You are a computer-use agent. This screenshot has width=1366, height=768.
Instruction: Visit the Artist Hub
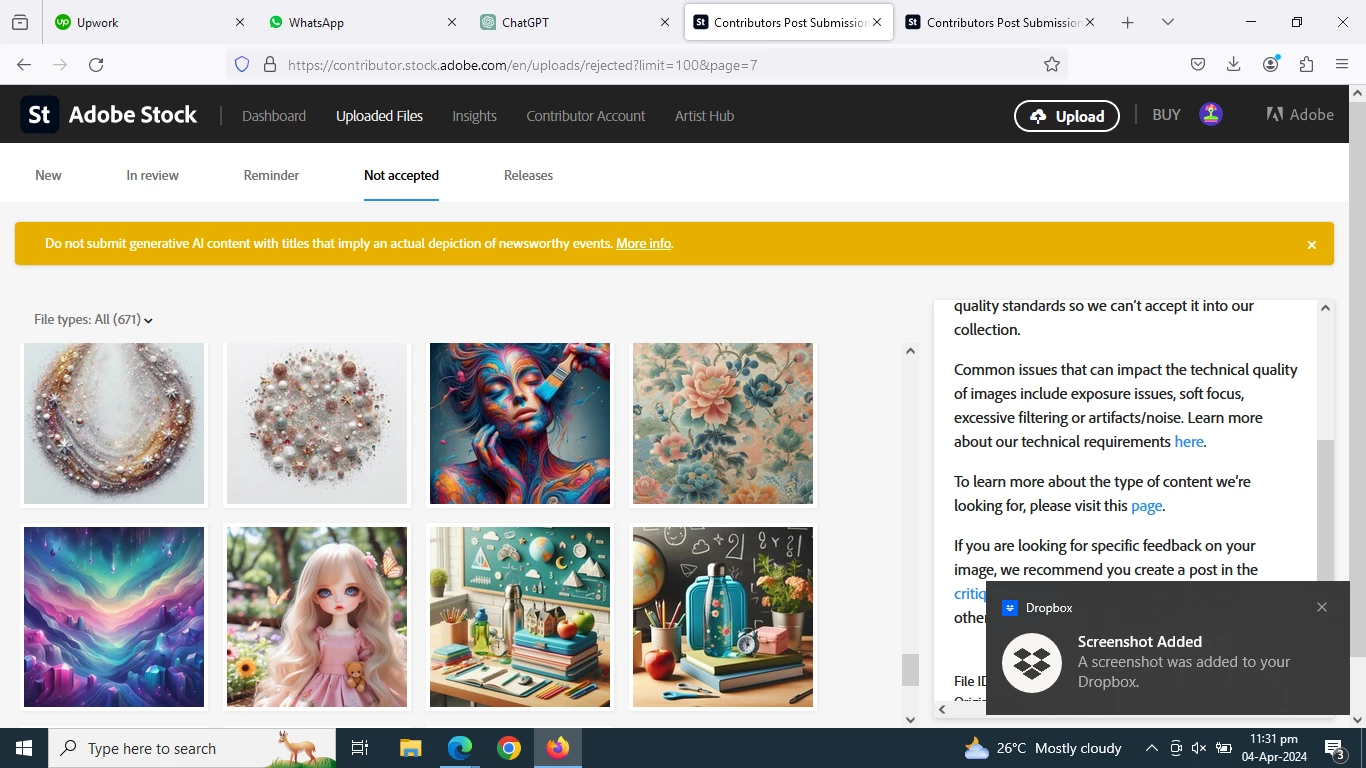click(x=704, y=116)
